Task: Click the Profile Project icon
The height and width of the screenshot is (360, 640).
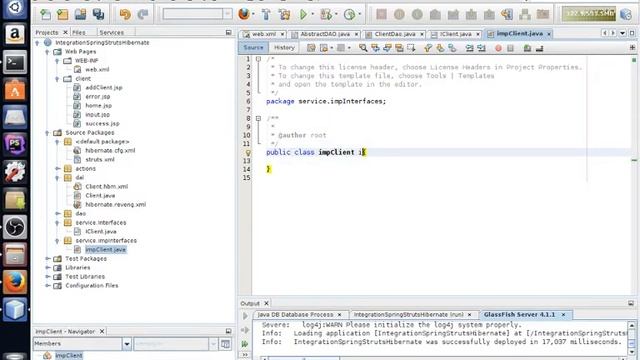Action: [x=349, y=15]
